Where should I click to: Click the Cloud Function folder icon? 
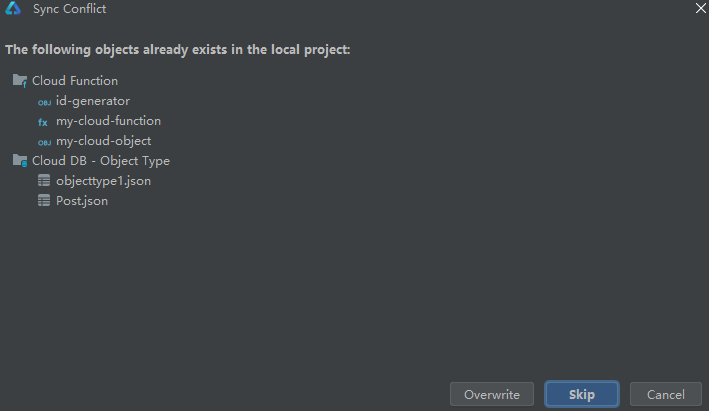click(20, 81)
